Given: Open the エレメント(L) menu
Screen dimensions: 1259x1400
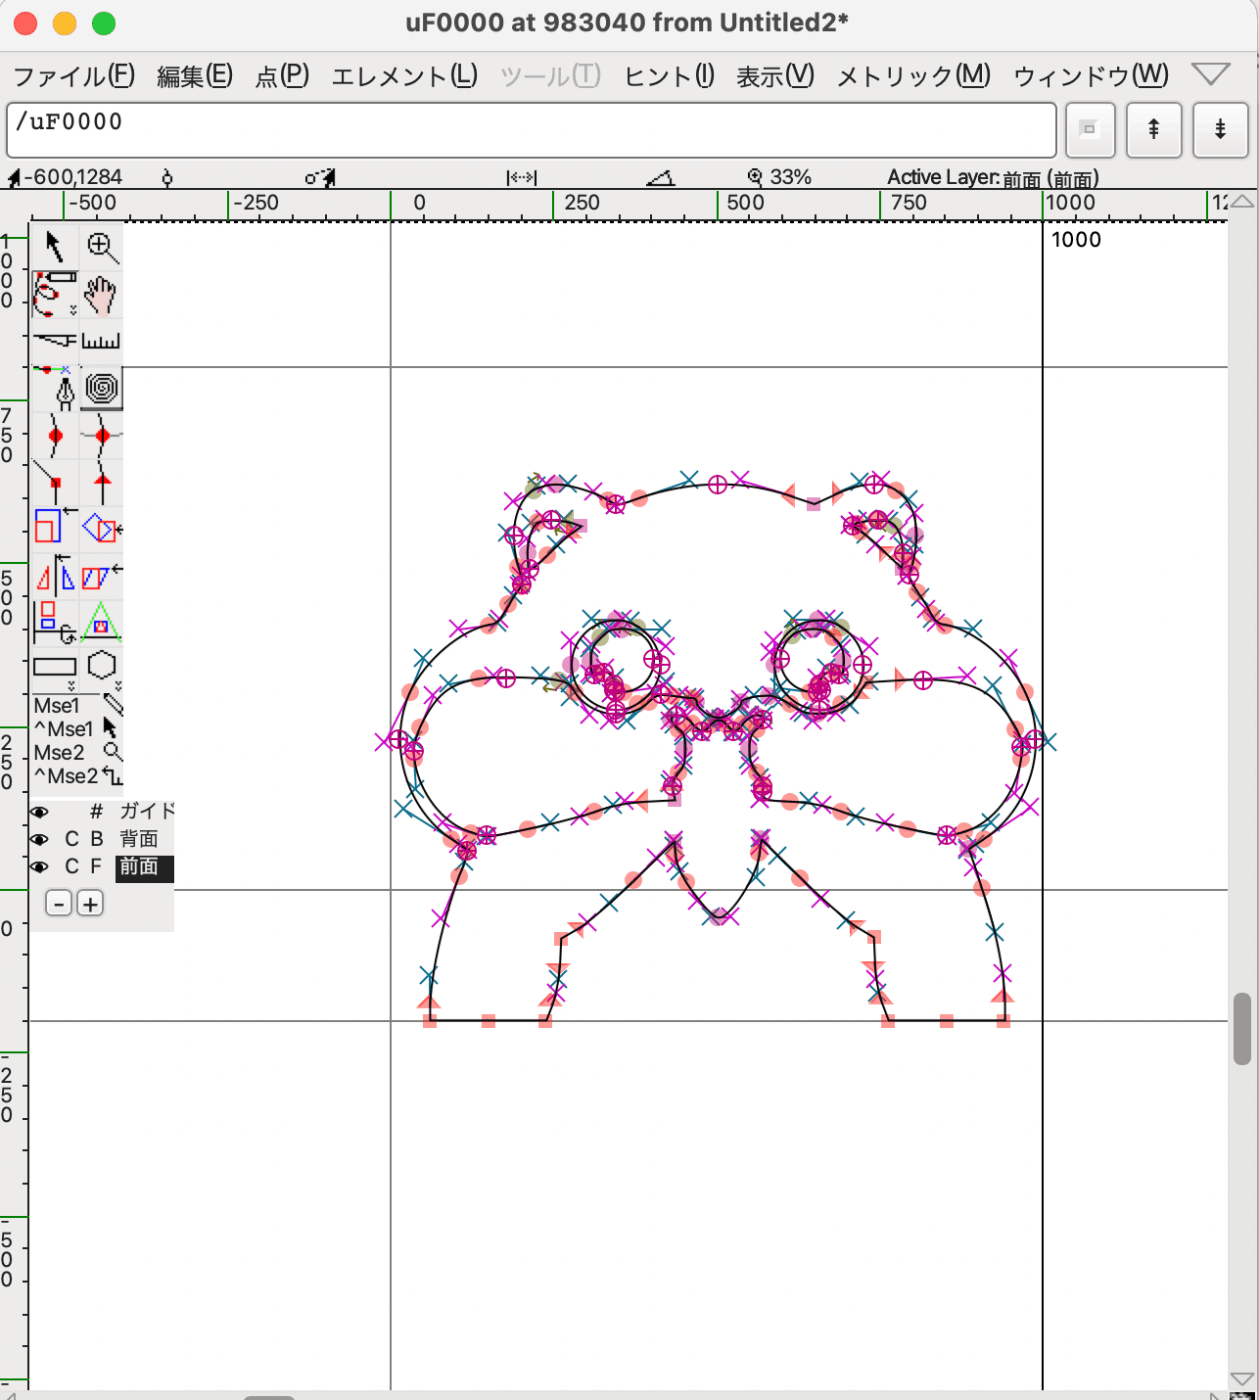Looking at the screenshot, I should click(404, 76).
